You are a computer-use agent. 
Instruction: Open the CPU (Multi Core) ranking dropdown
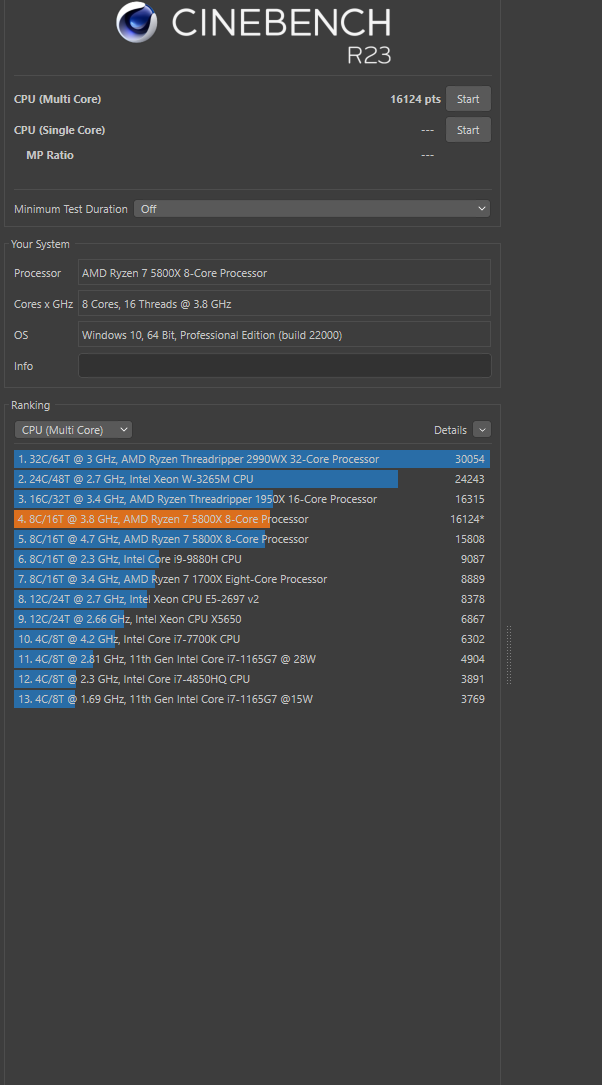pos(73,430)
